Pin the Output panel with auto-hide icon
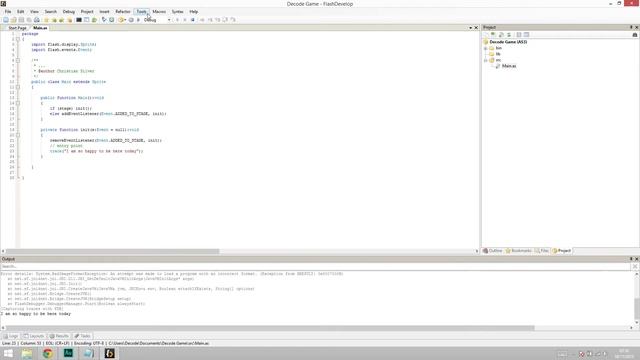The height and width of the screenshot is (360, 640). tap(631, 259)
